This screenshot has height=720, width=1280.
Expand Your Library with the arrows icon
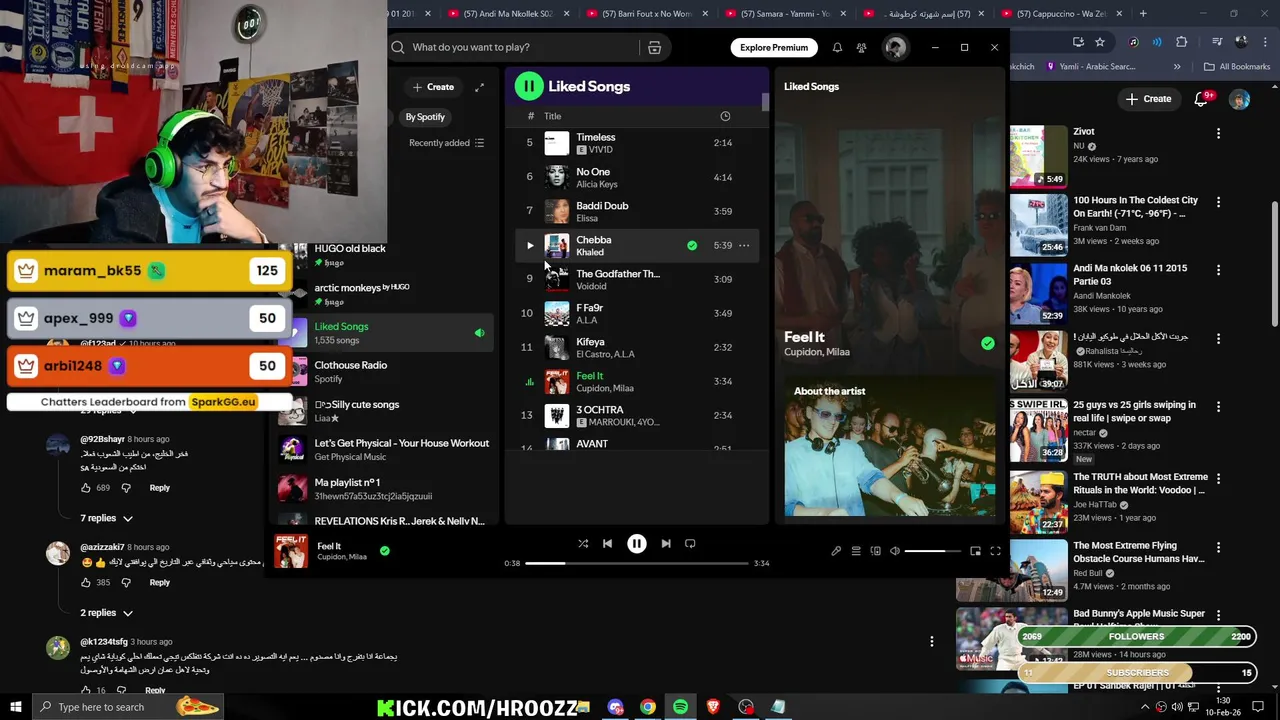pyautogui.click(x=479, y=87)
